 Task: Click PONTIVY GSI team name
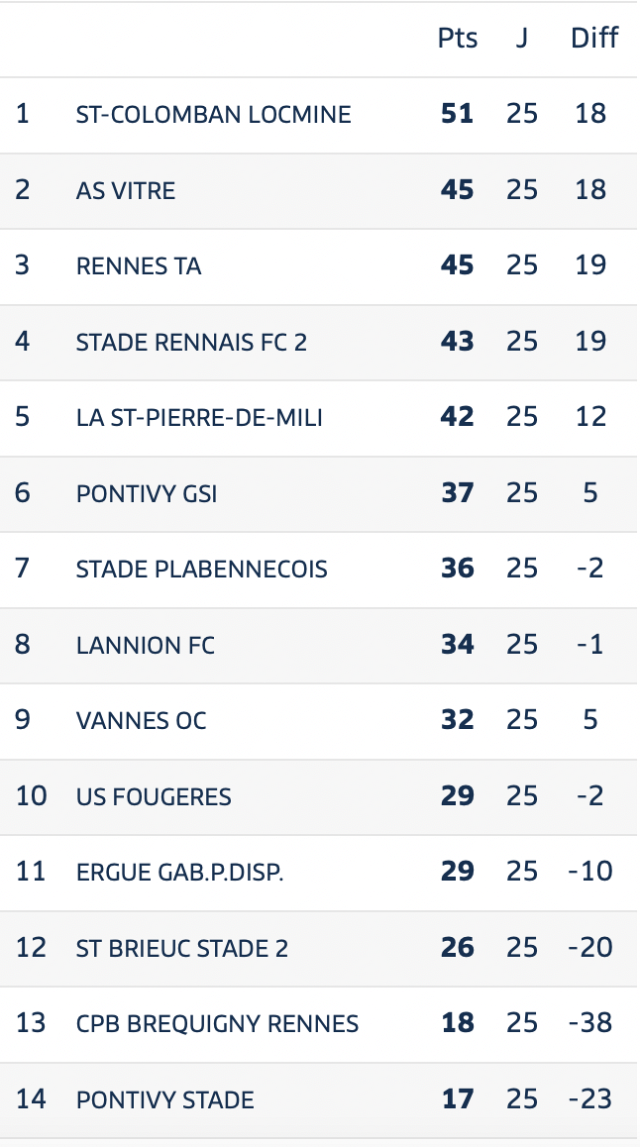(146, 494)
